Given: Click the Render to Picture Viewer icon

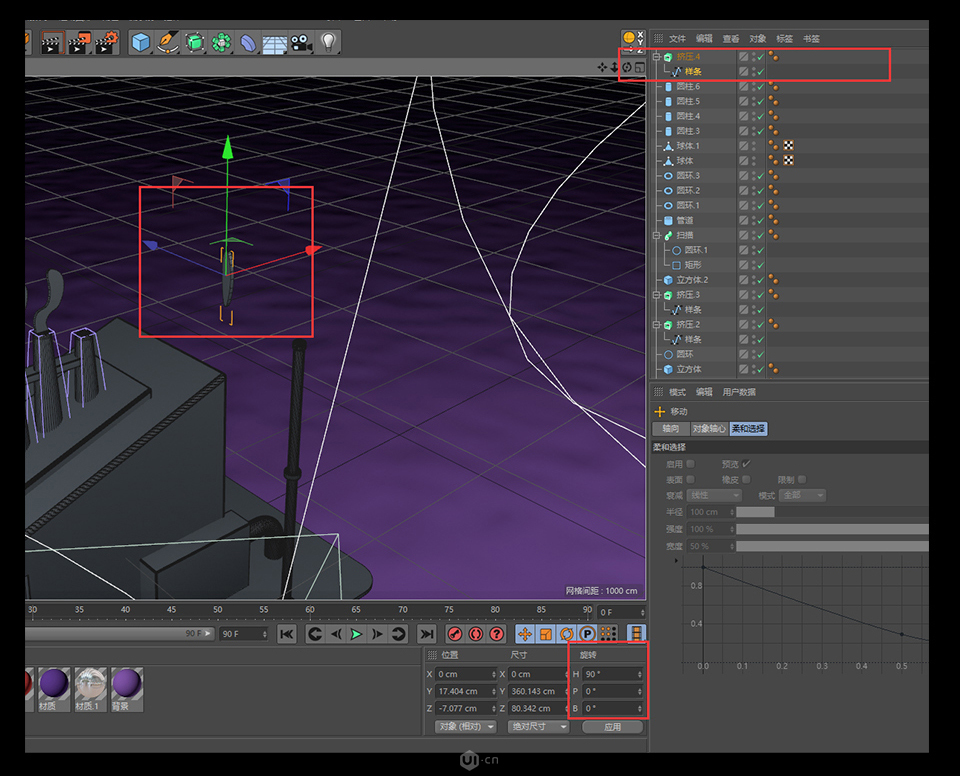Looking at the screenshot, I should point(81,42).
